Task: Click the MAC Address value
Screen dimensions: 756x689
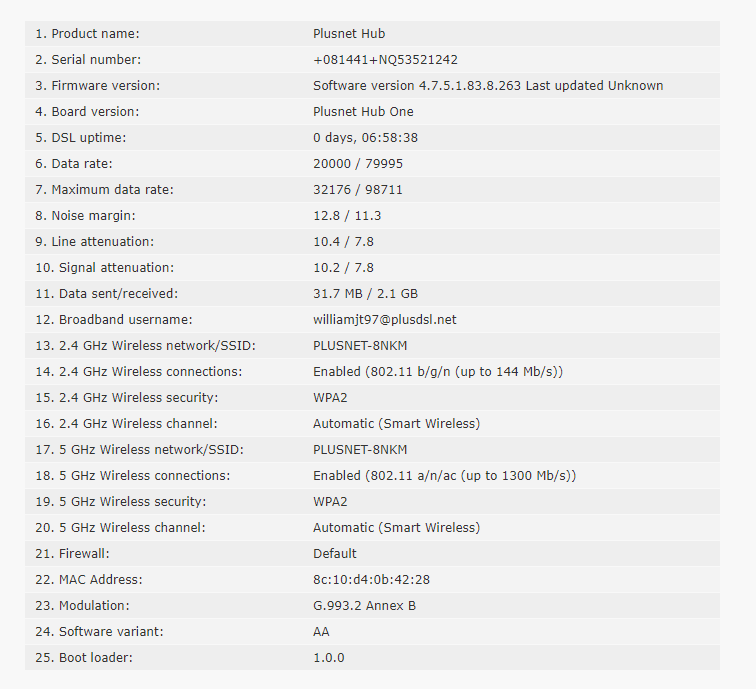Action: click(371, 580)
